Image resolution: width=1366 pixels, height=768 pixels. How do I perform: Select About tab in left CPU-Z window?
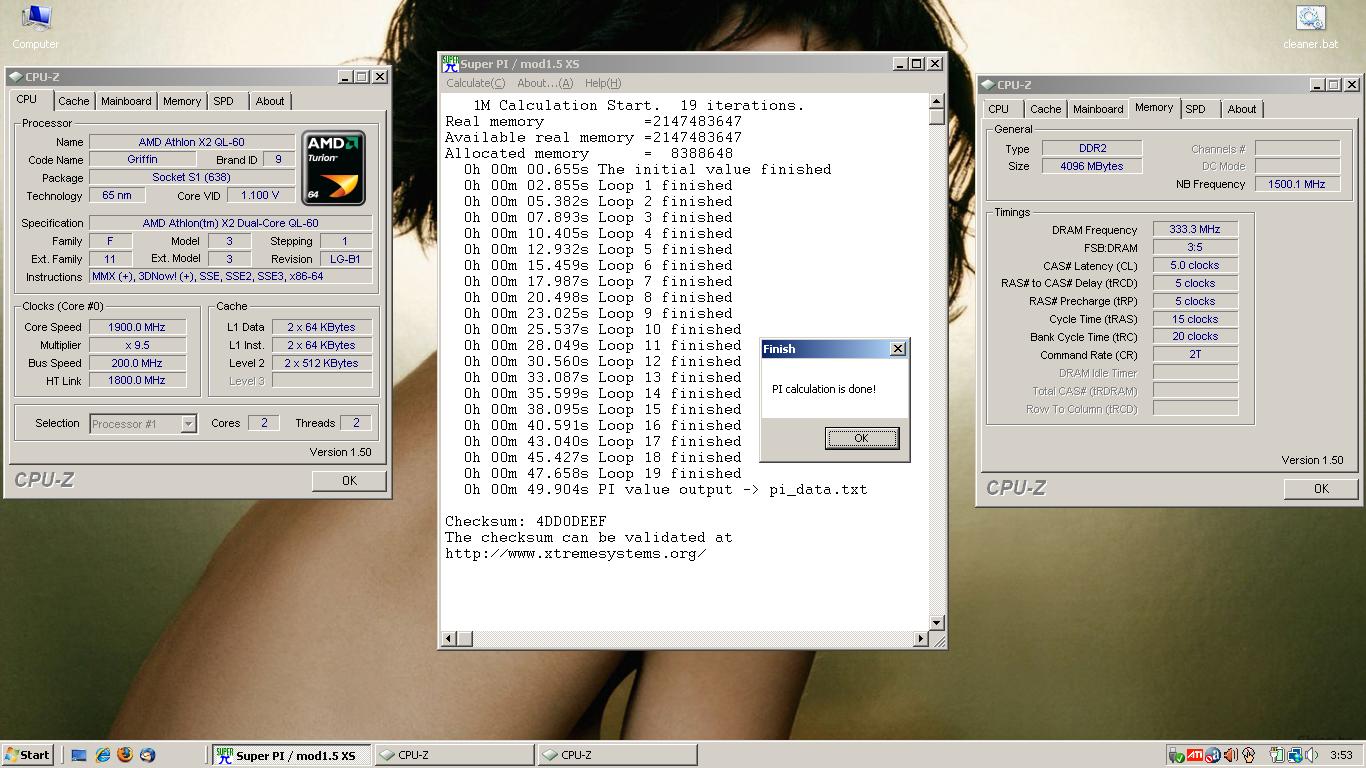coord(270,101)
